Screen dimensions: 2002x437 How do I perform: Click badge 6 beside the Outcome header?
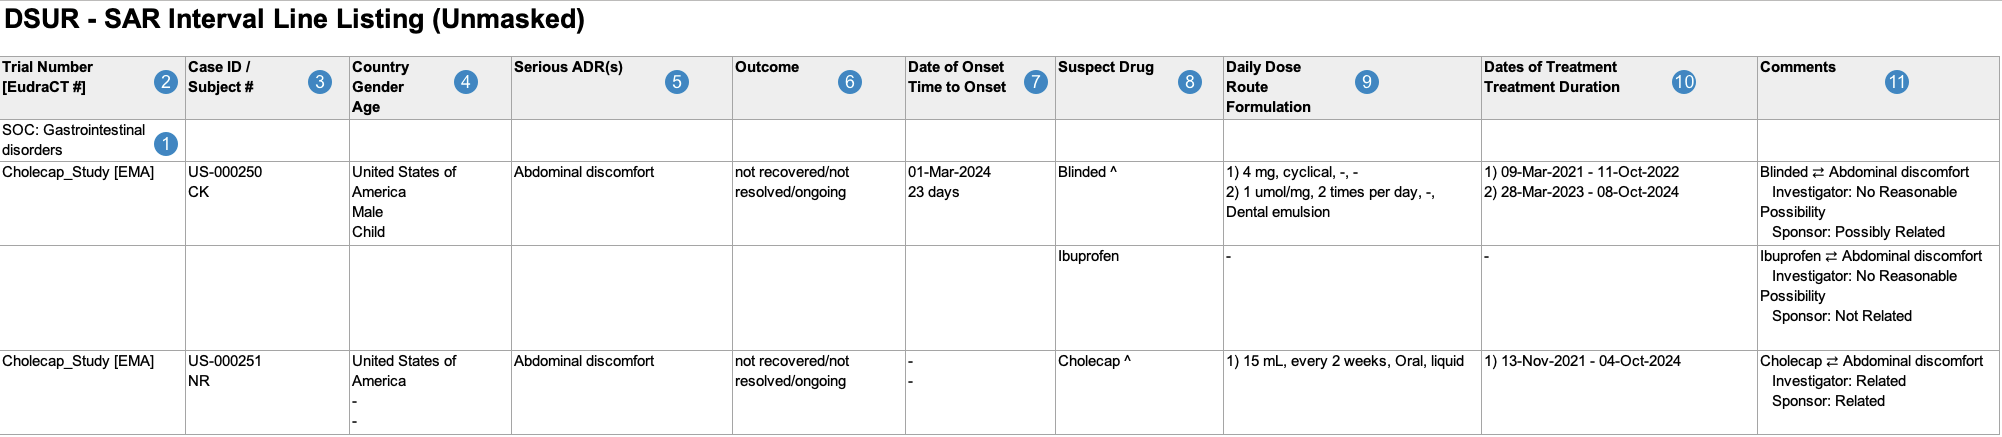[x=850, y=82]
